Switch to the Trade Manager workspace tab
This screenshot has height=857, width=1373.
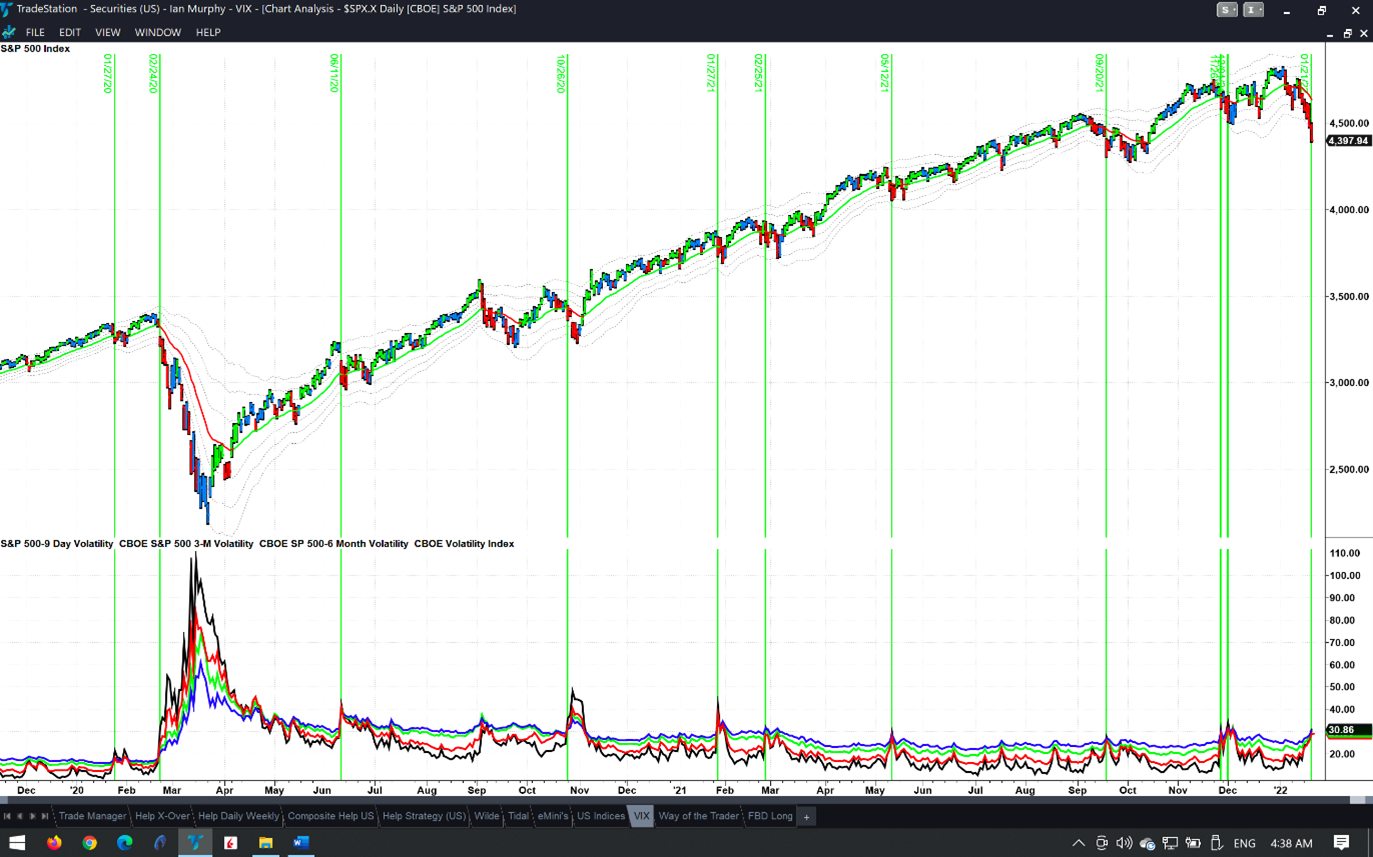pos(92,816)
